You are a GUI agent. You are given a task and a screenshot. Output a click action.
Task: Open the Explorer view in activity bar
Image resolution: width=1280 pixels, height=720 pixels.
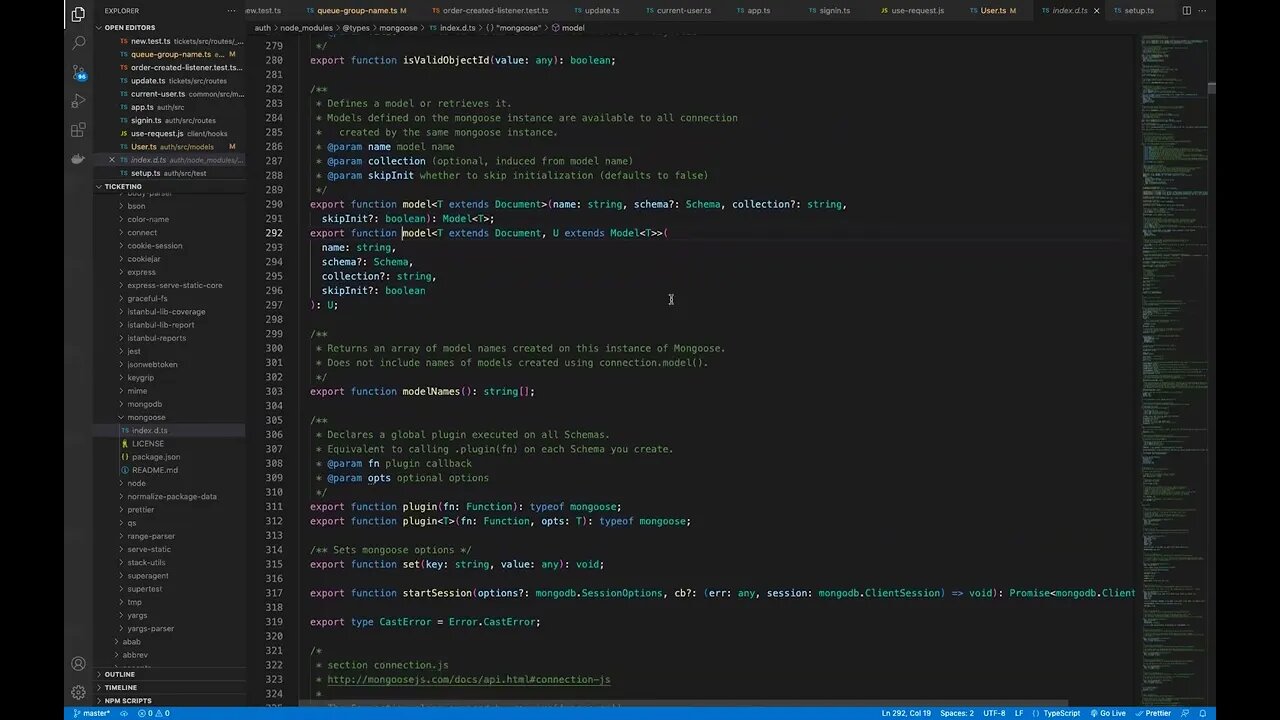point(78,14)
